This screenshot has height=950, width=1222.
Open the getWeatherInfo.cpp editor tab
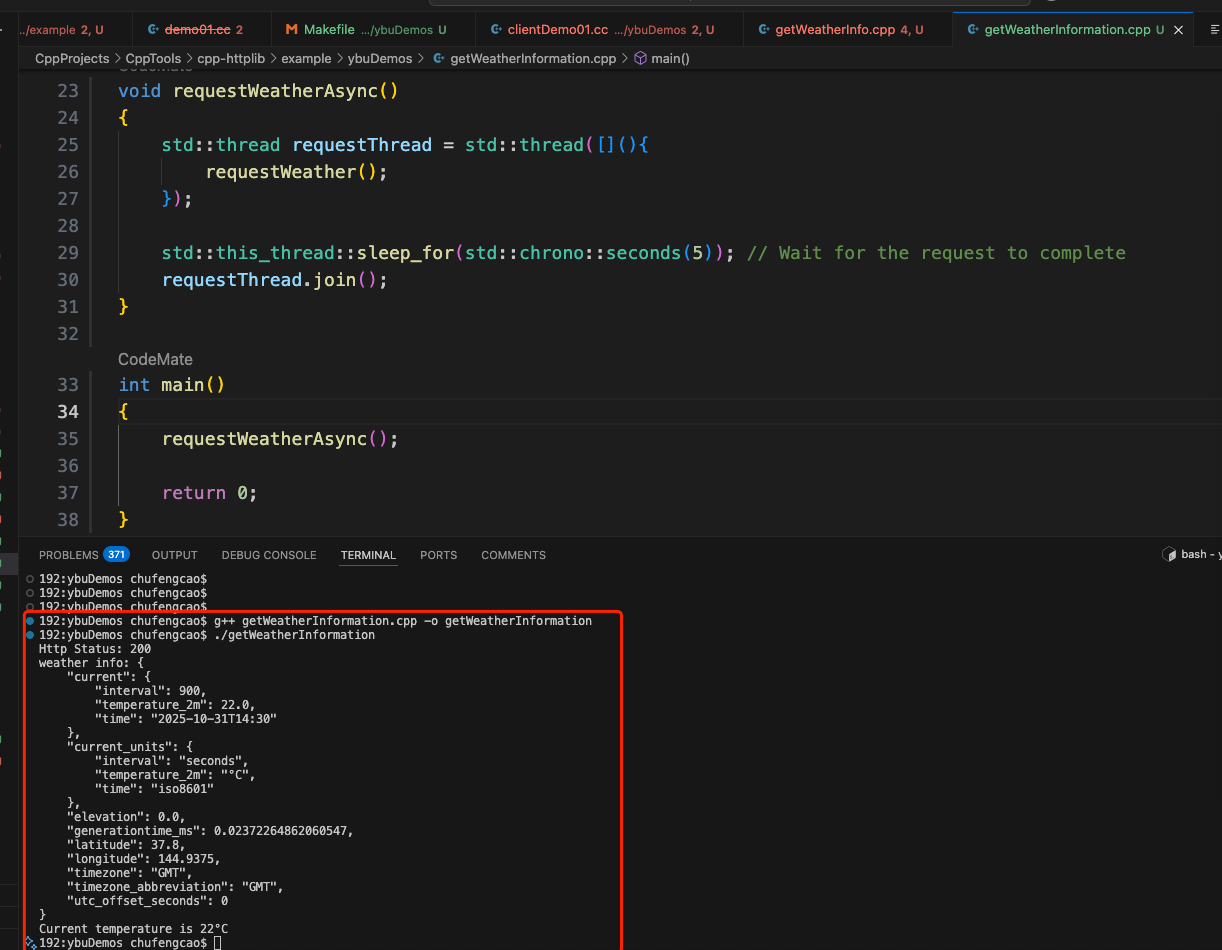848,30
